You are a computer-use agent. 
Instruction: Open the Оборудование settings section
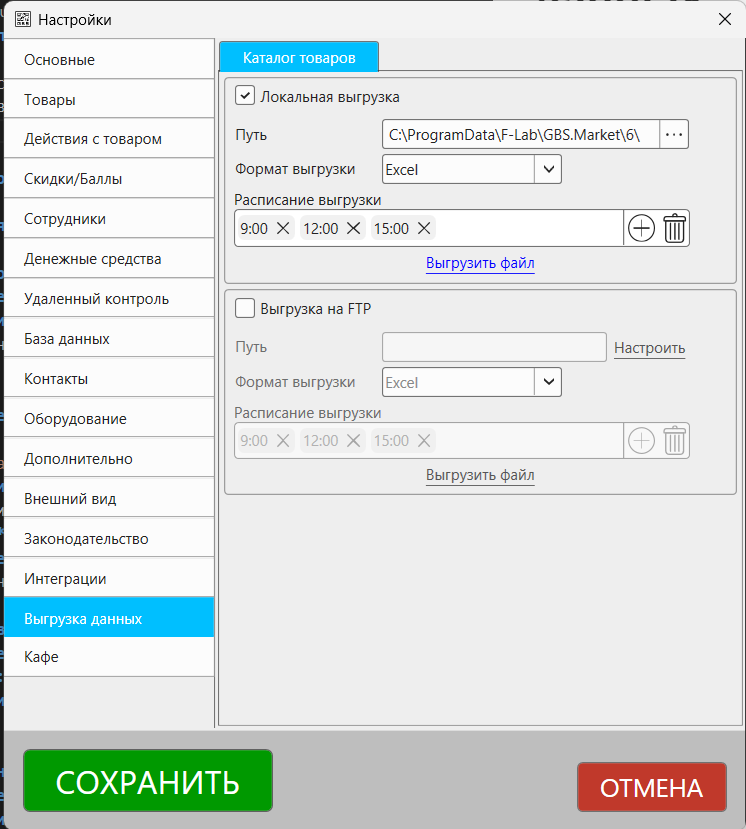click(109, 419)
